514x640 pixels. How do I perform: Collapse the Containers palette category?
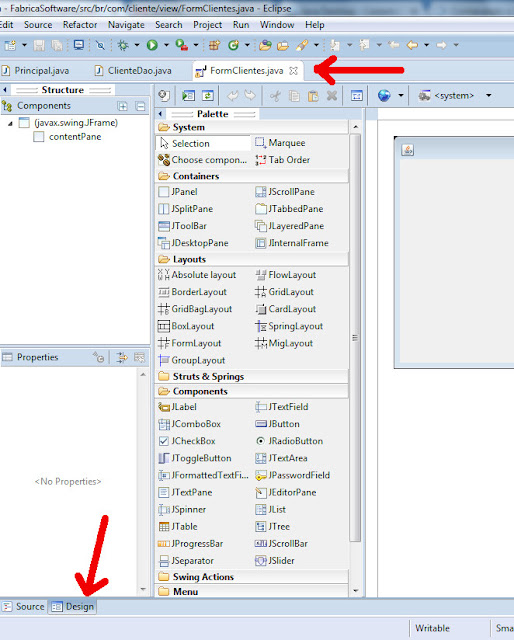click(x=252, y=176)
